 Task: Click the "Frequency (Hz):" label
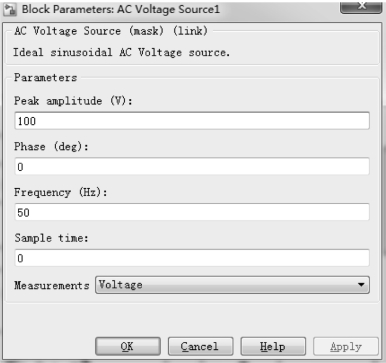point(61,192)
